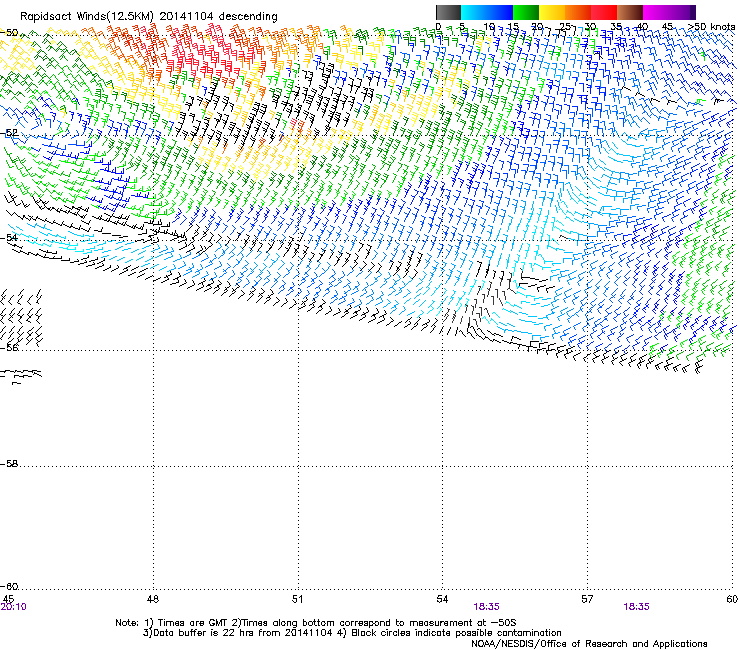Click the 57 longitude axis label
Image resolution: width=740 pixels, height=650 pixels.
tap(587, 599)
